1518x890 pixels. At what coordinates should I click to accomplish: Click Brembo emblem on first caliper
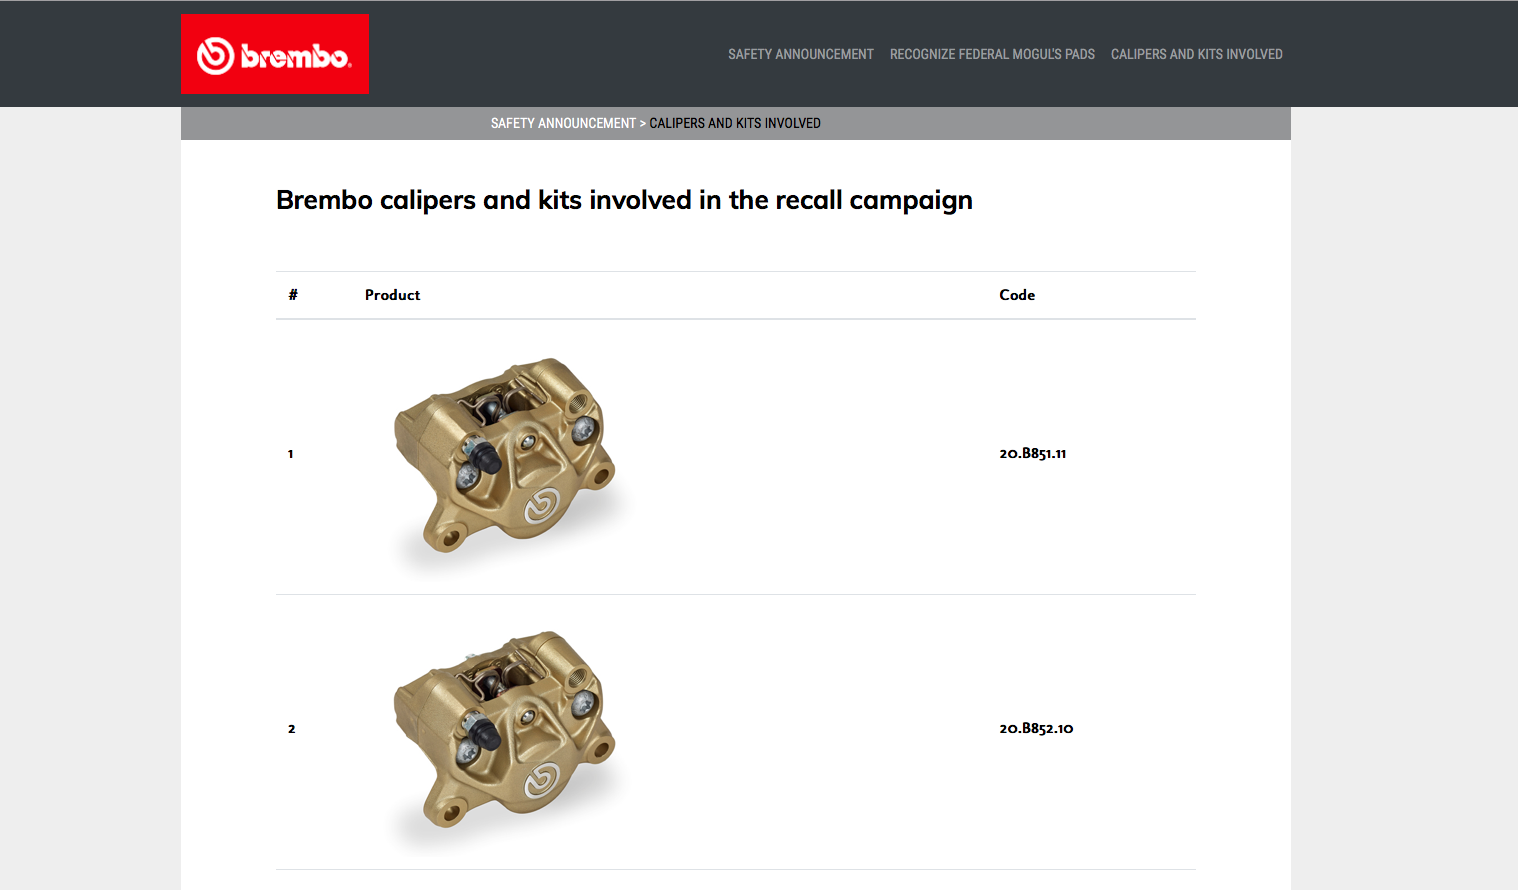point(542,504)
